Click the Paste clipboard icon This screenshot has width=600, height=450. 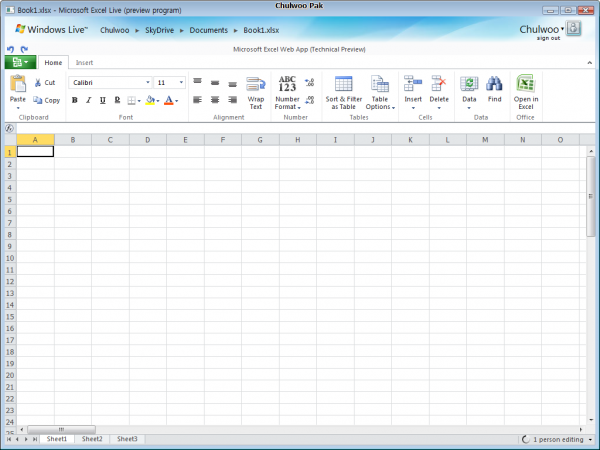[18, 83]
